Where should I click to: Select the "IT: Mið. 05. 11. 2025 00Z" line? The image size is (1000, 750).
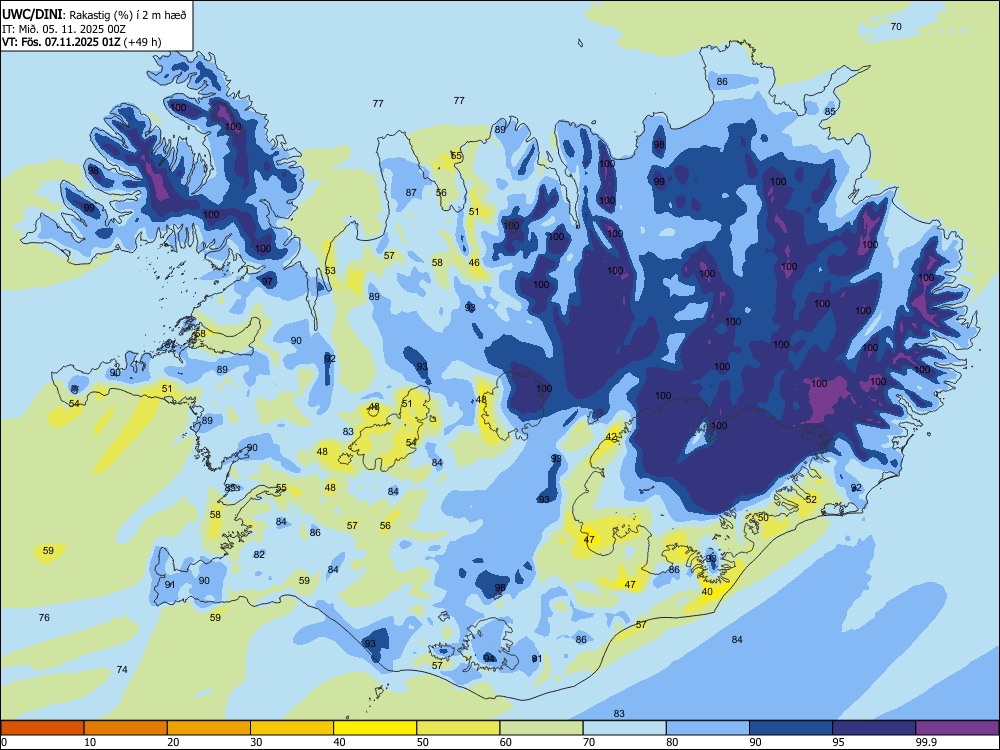pos(64,29)
